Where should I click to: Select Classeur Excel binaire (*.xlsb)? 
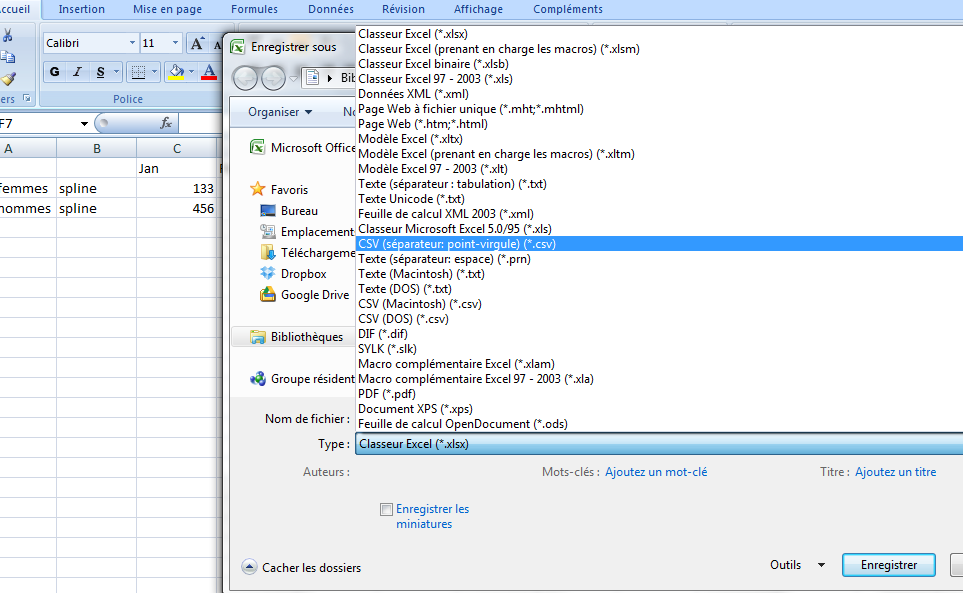tap(659, 64)
